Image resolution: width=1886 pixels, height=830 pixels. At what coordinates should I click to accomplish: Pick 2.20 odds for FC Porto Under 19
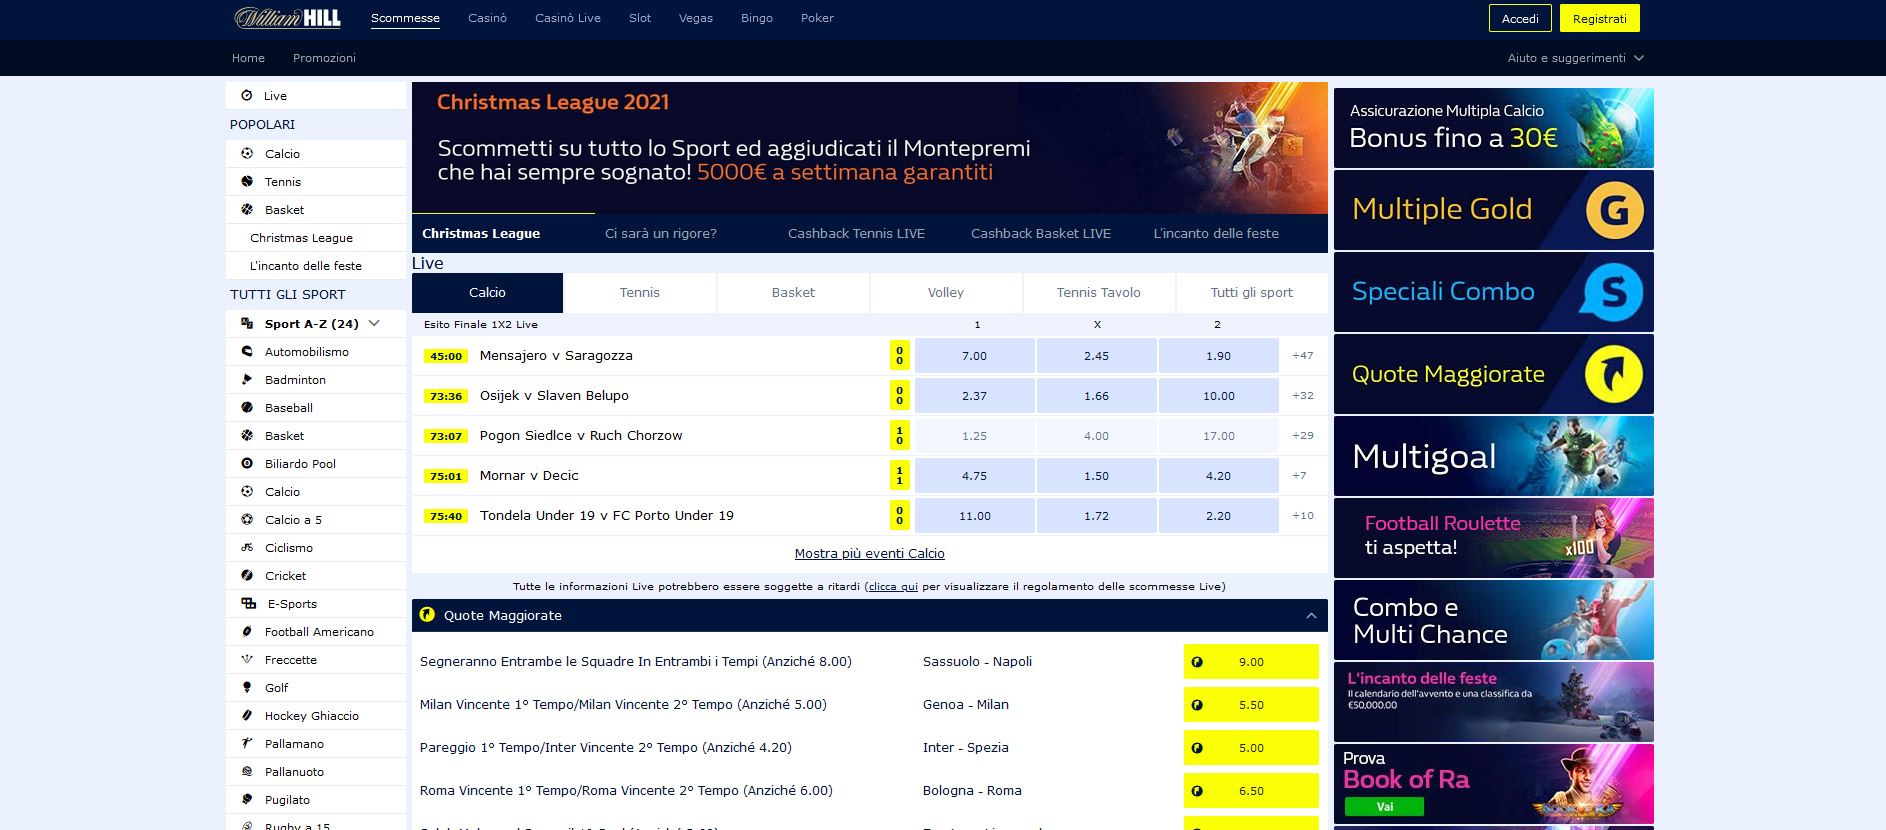1218,515
